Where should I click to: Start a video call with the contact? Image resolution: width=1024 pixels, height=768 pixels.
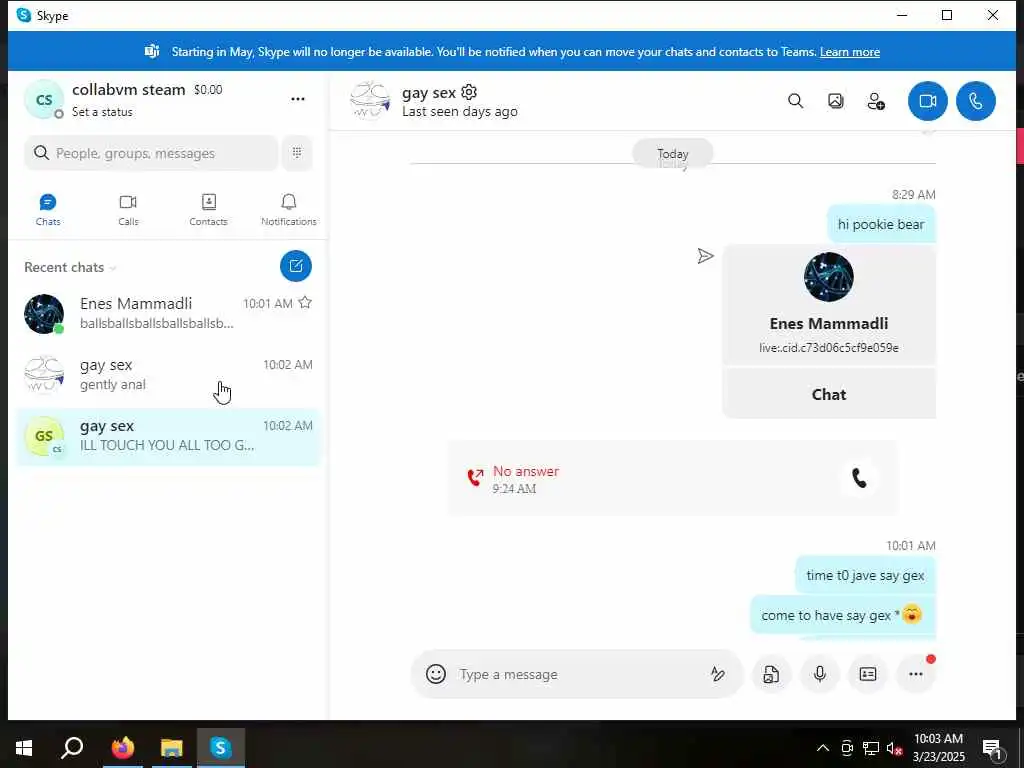(927, 101)
